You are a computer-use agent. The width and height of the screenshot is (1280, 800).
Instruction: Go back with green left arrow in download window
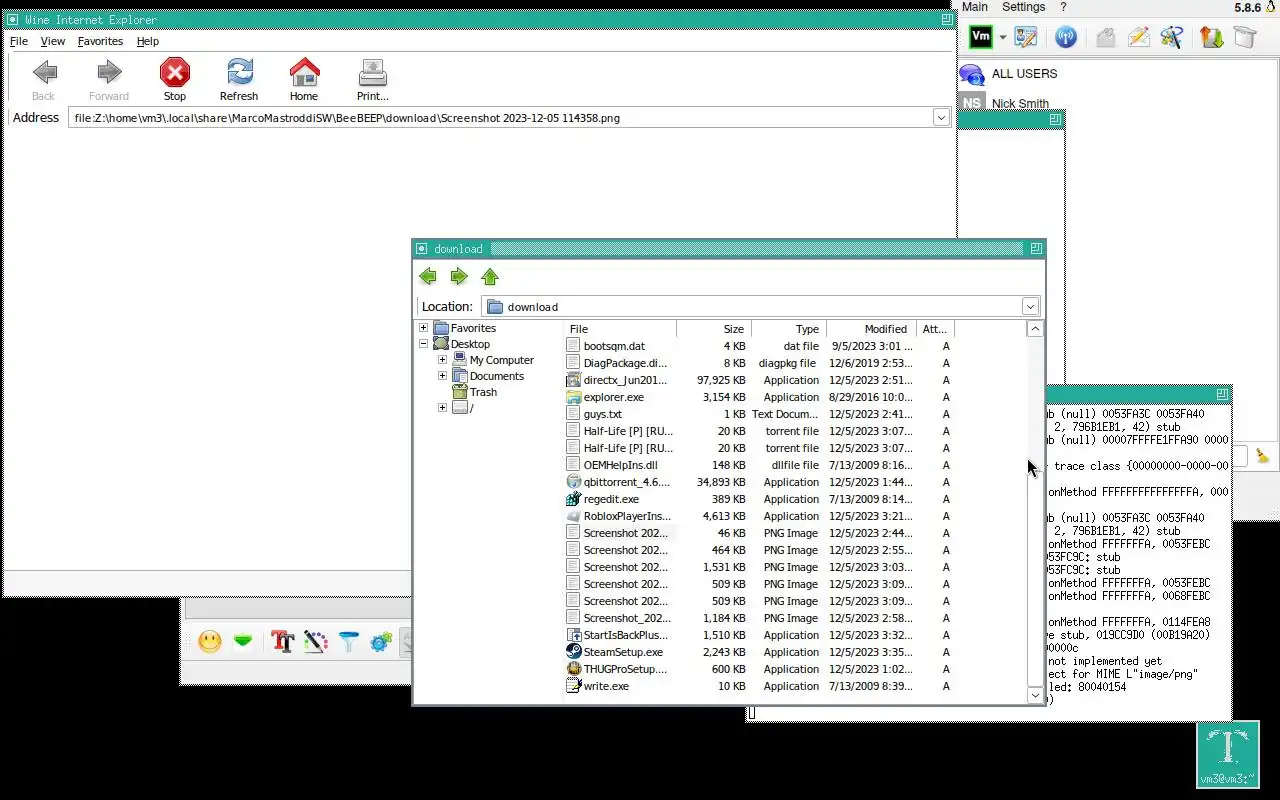[x=428, y=277]
